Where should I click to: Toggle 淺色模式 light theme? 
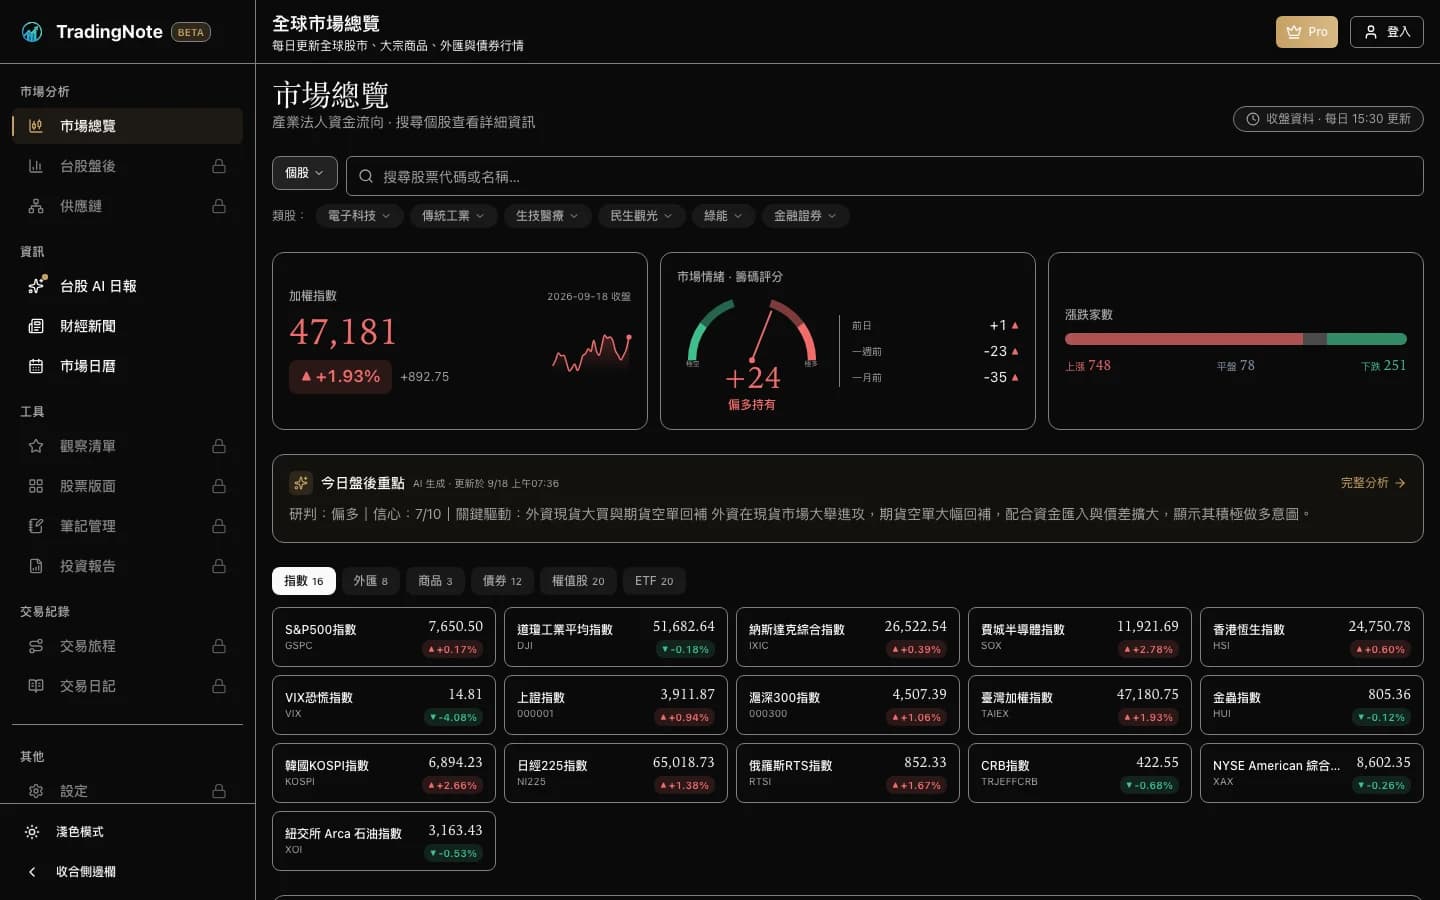click(128, 832)
